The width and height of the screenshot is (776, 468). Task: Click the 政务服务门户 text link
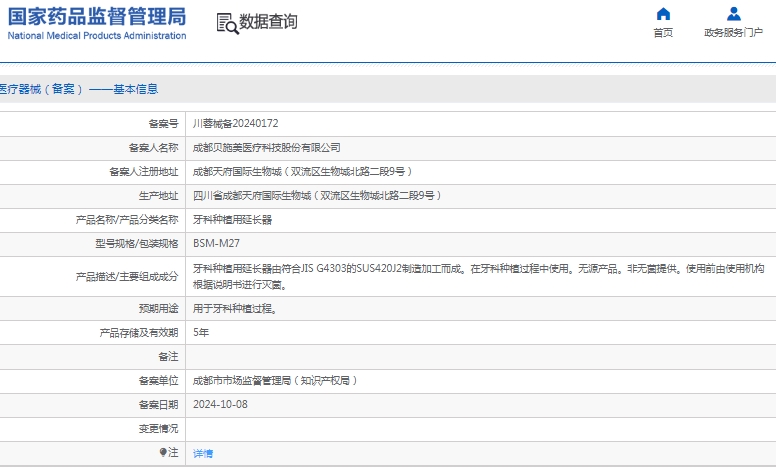pyautogui.click(x=733, y=33)
